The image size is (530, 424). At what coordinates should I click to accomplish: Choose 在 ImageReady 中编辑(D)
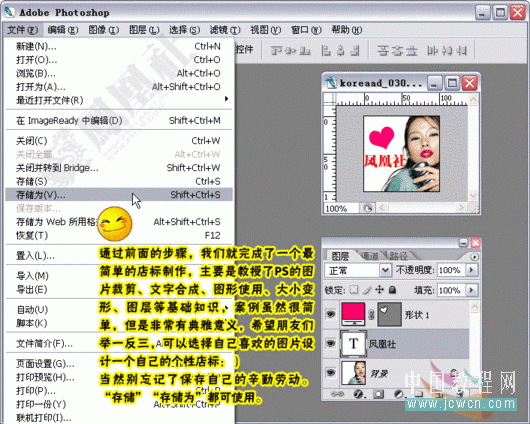coord(118,120)
